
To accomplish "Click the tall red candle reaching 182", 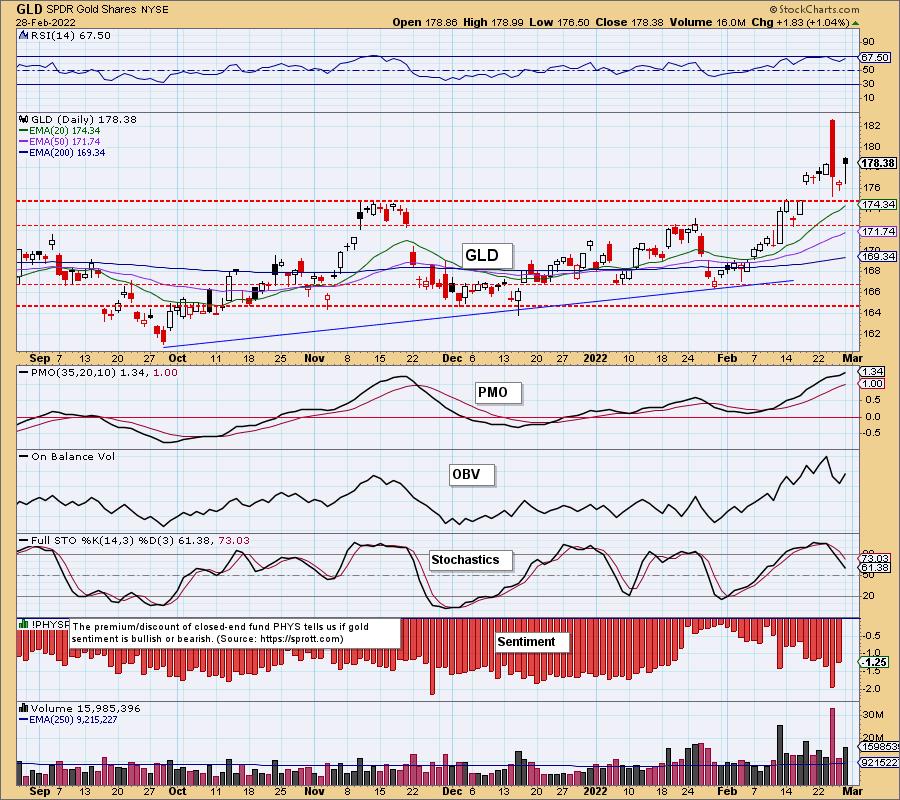I will tap(832, 148).
